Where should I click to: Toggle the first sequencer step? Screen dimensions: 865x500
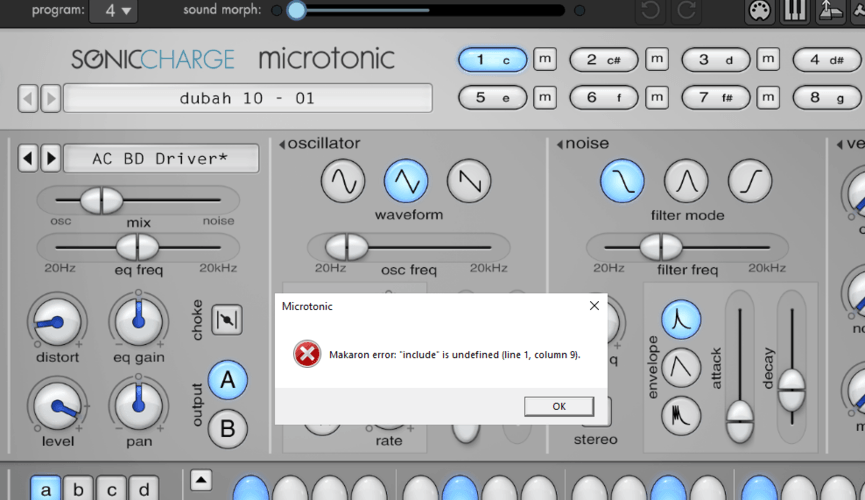250,489
